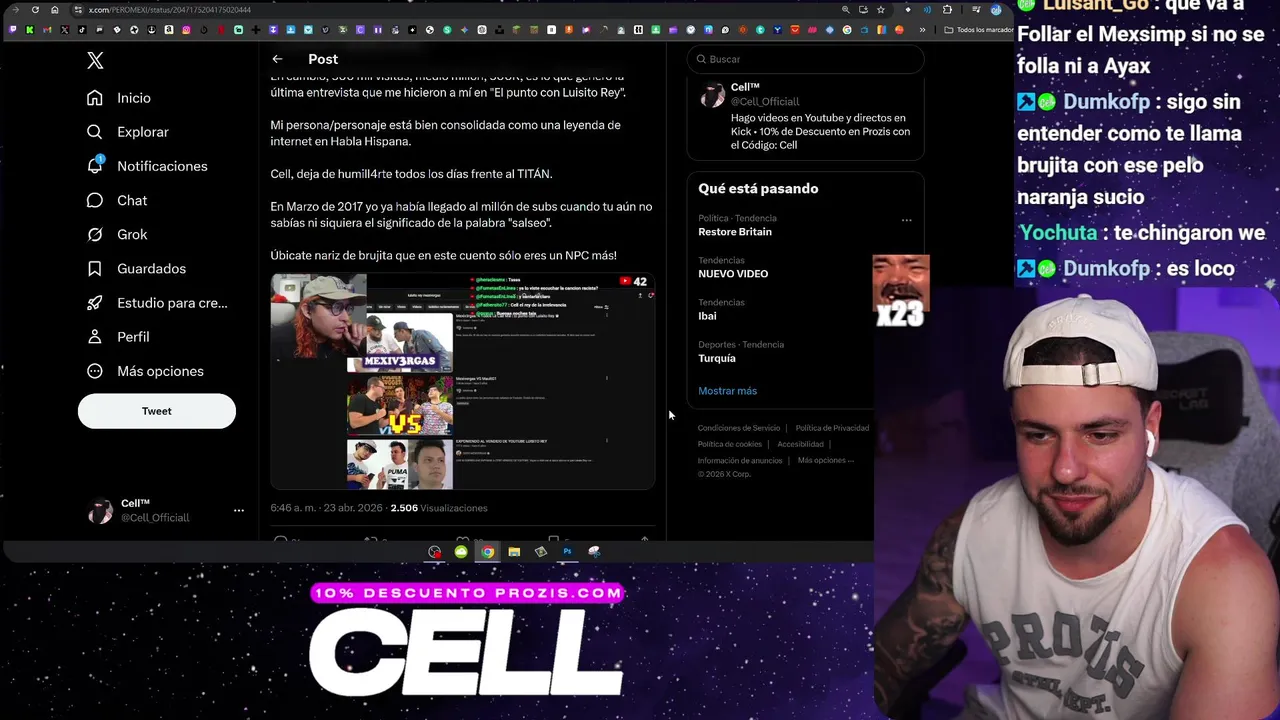This screenshot has width=1280, height=720.
Task: Click Estudio rocket icon
Action: point(94,303)
